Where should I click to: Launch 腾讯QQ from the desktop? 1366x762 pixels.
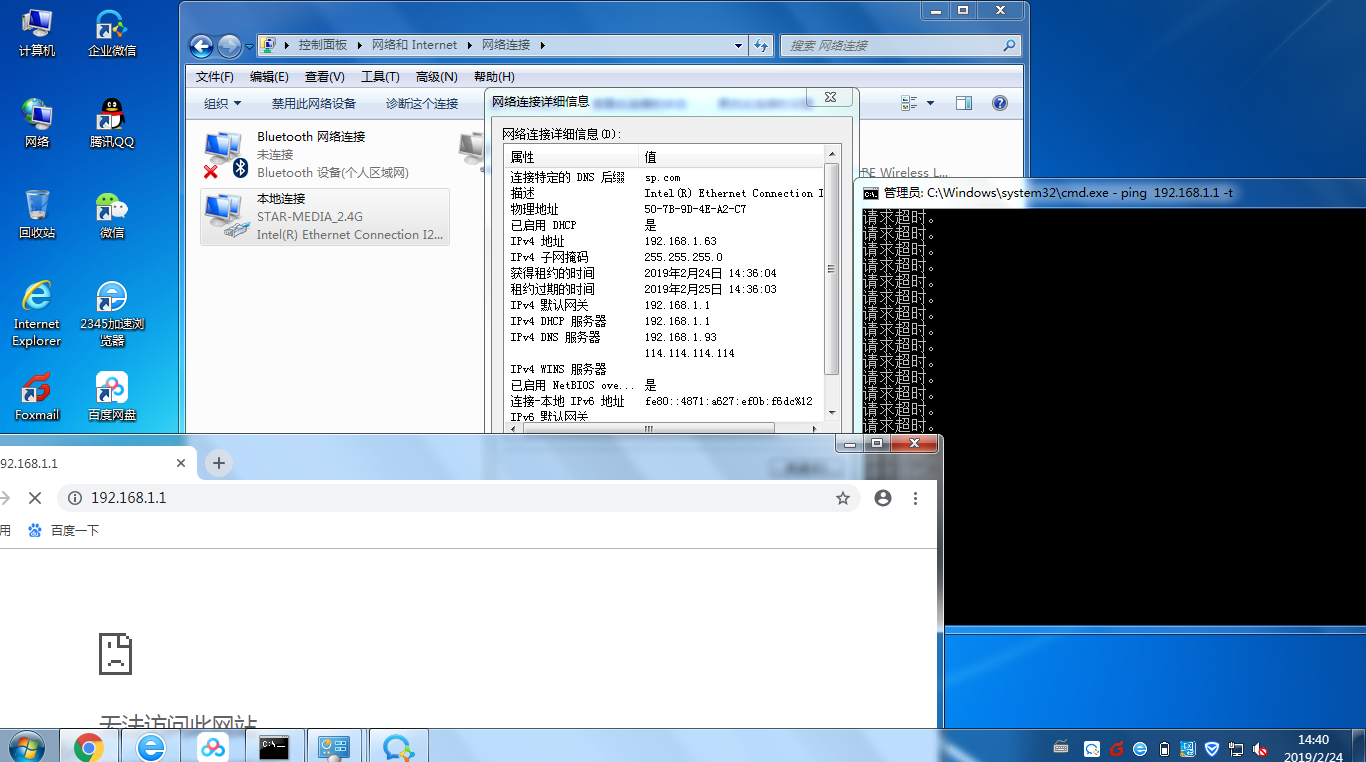[112, 124]
